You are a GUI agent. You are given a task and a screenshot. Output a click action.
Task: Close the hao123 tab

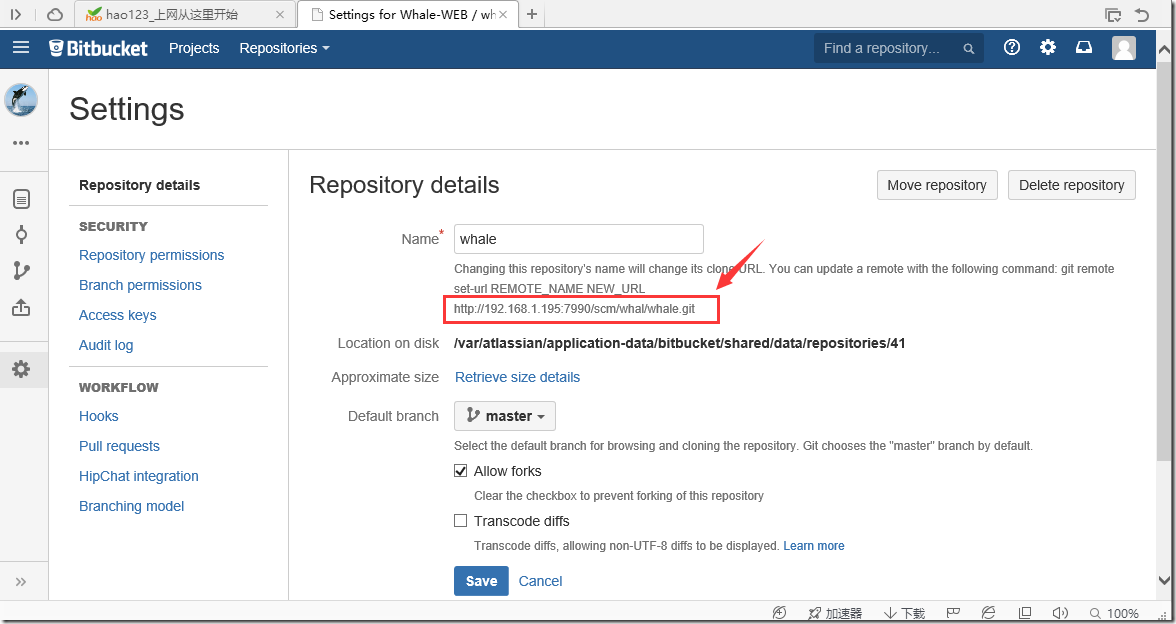click(x=280, y=14)
